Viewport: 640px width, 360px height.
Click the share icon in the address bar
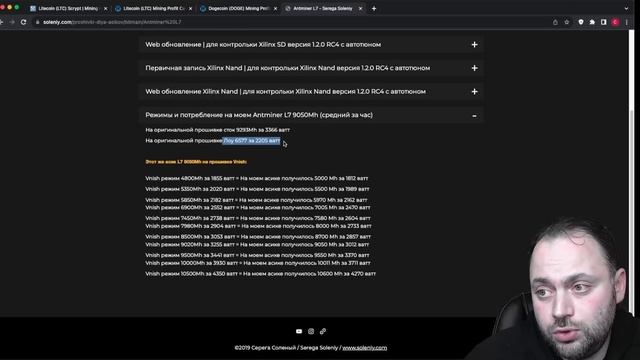click(x=555, y=22)
